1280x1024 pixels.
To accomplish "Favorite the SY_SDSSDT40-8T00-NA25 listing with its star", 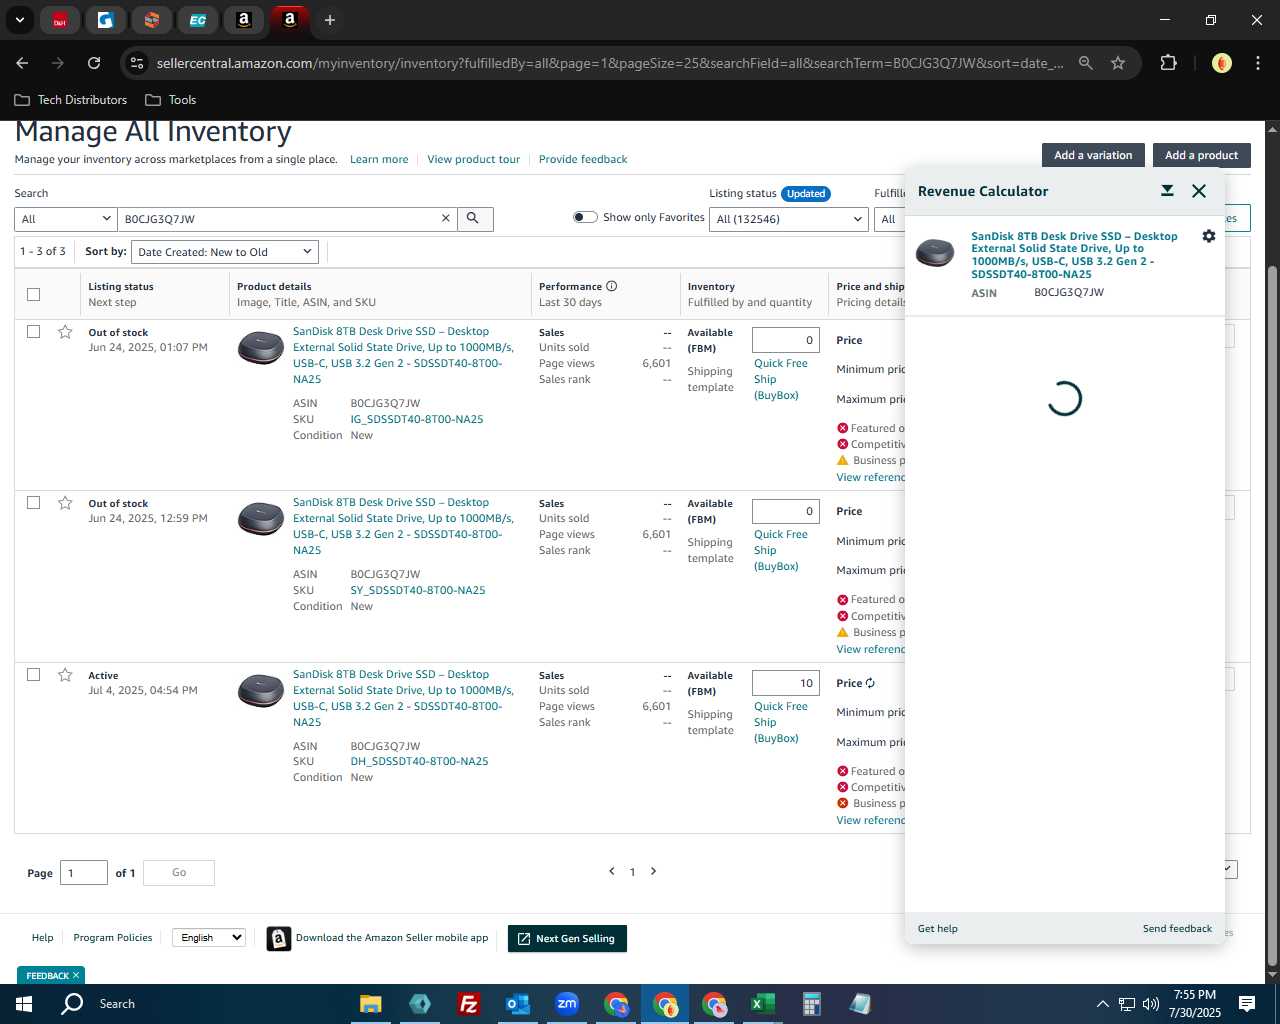I will (x=65, y=503).
